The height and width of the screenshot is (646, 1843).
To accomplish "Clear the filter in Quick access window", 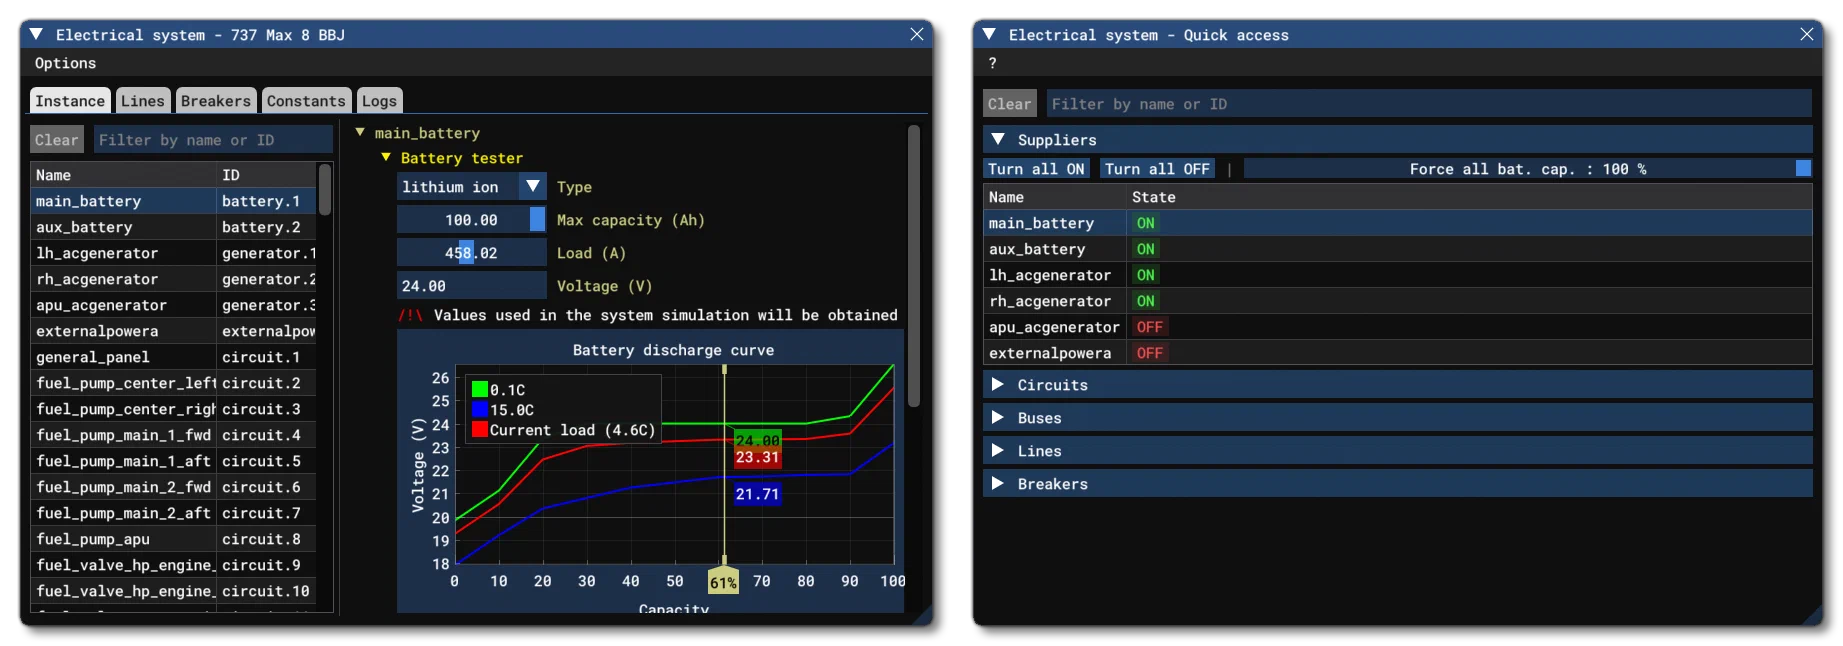I will coord(1009,104).
